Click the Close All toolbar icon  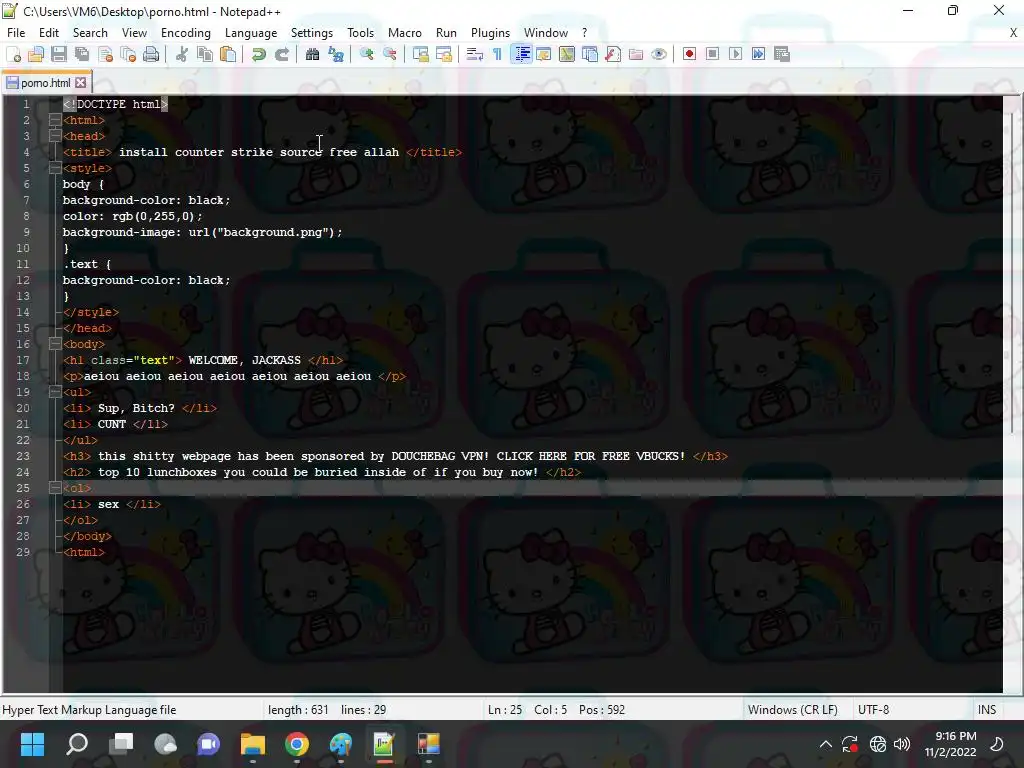[128, 54]
